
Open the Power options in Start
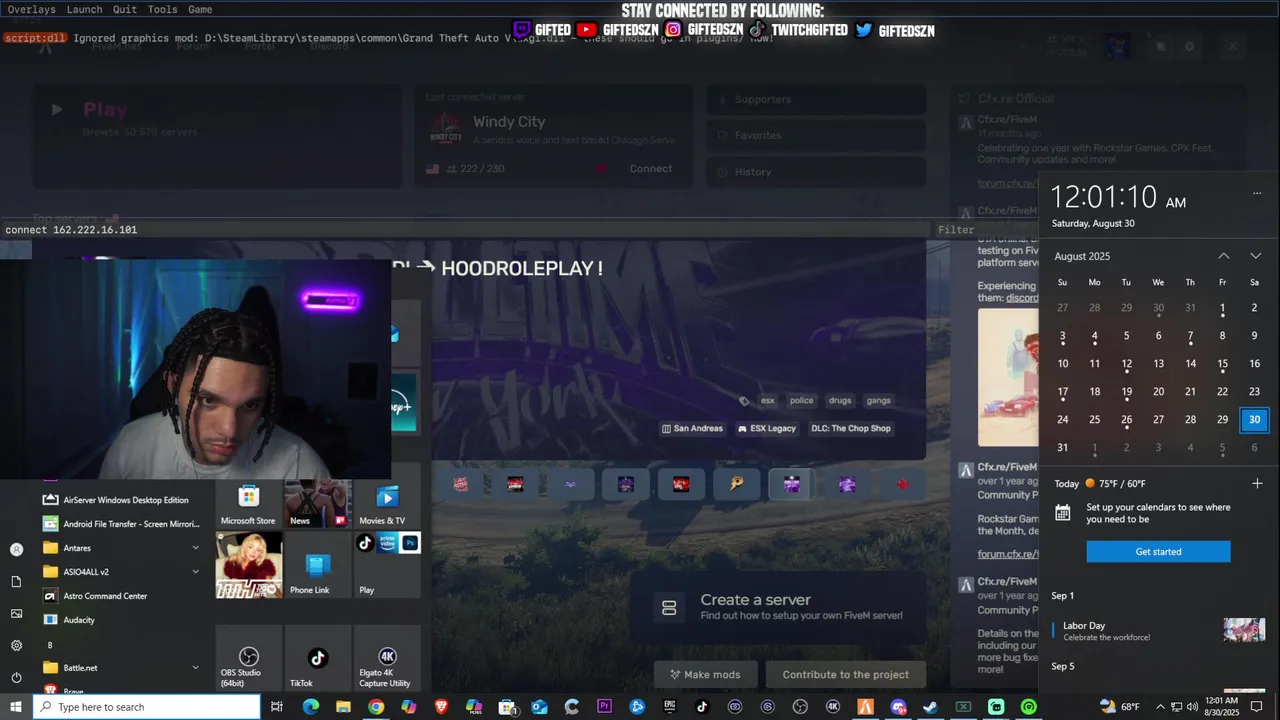tap(16, 677)
